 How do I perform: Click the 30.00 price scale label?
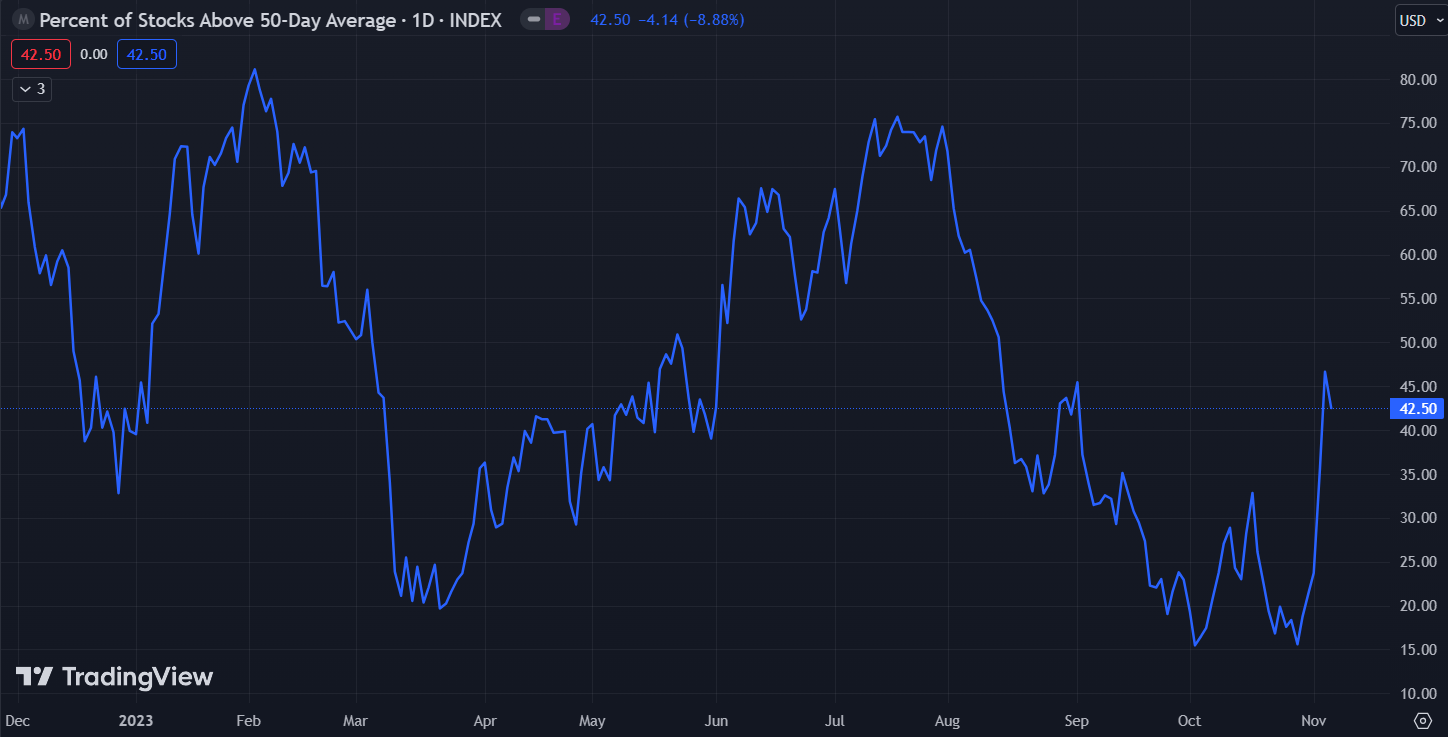[1417, 518]
